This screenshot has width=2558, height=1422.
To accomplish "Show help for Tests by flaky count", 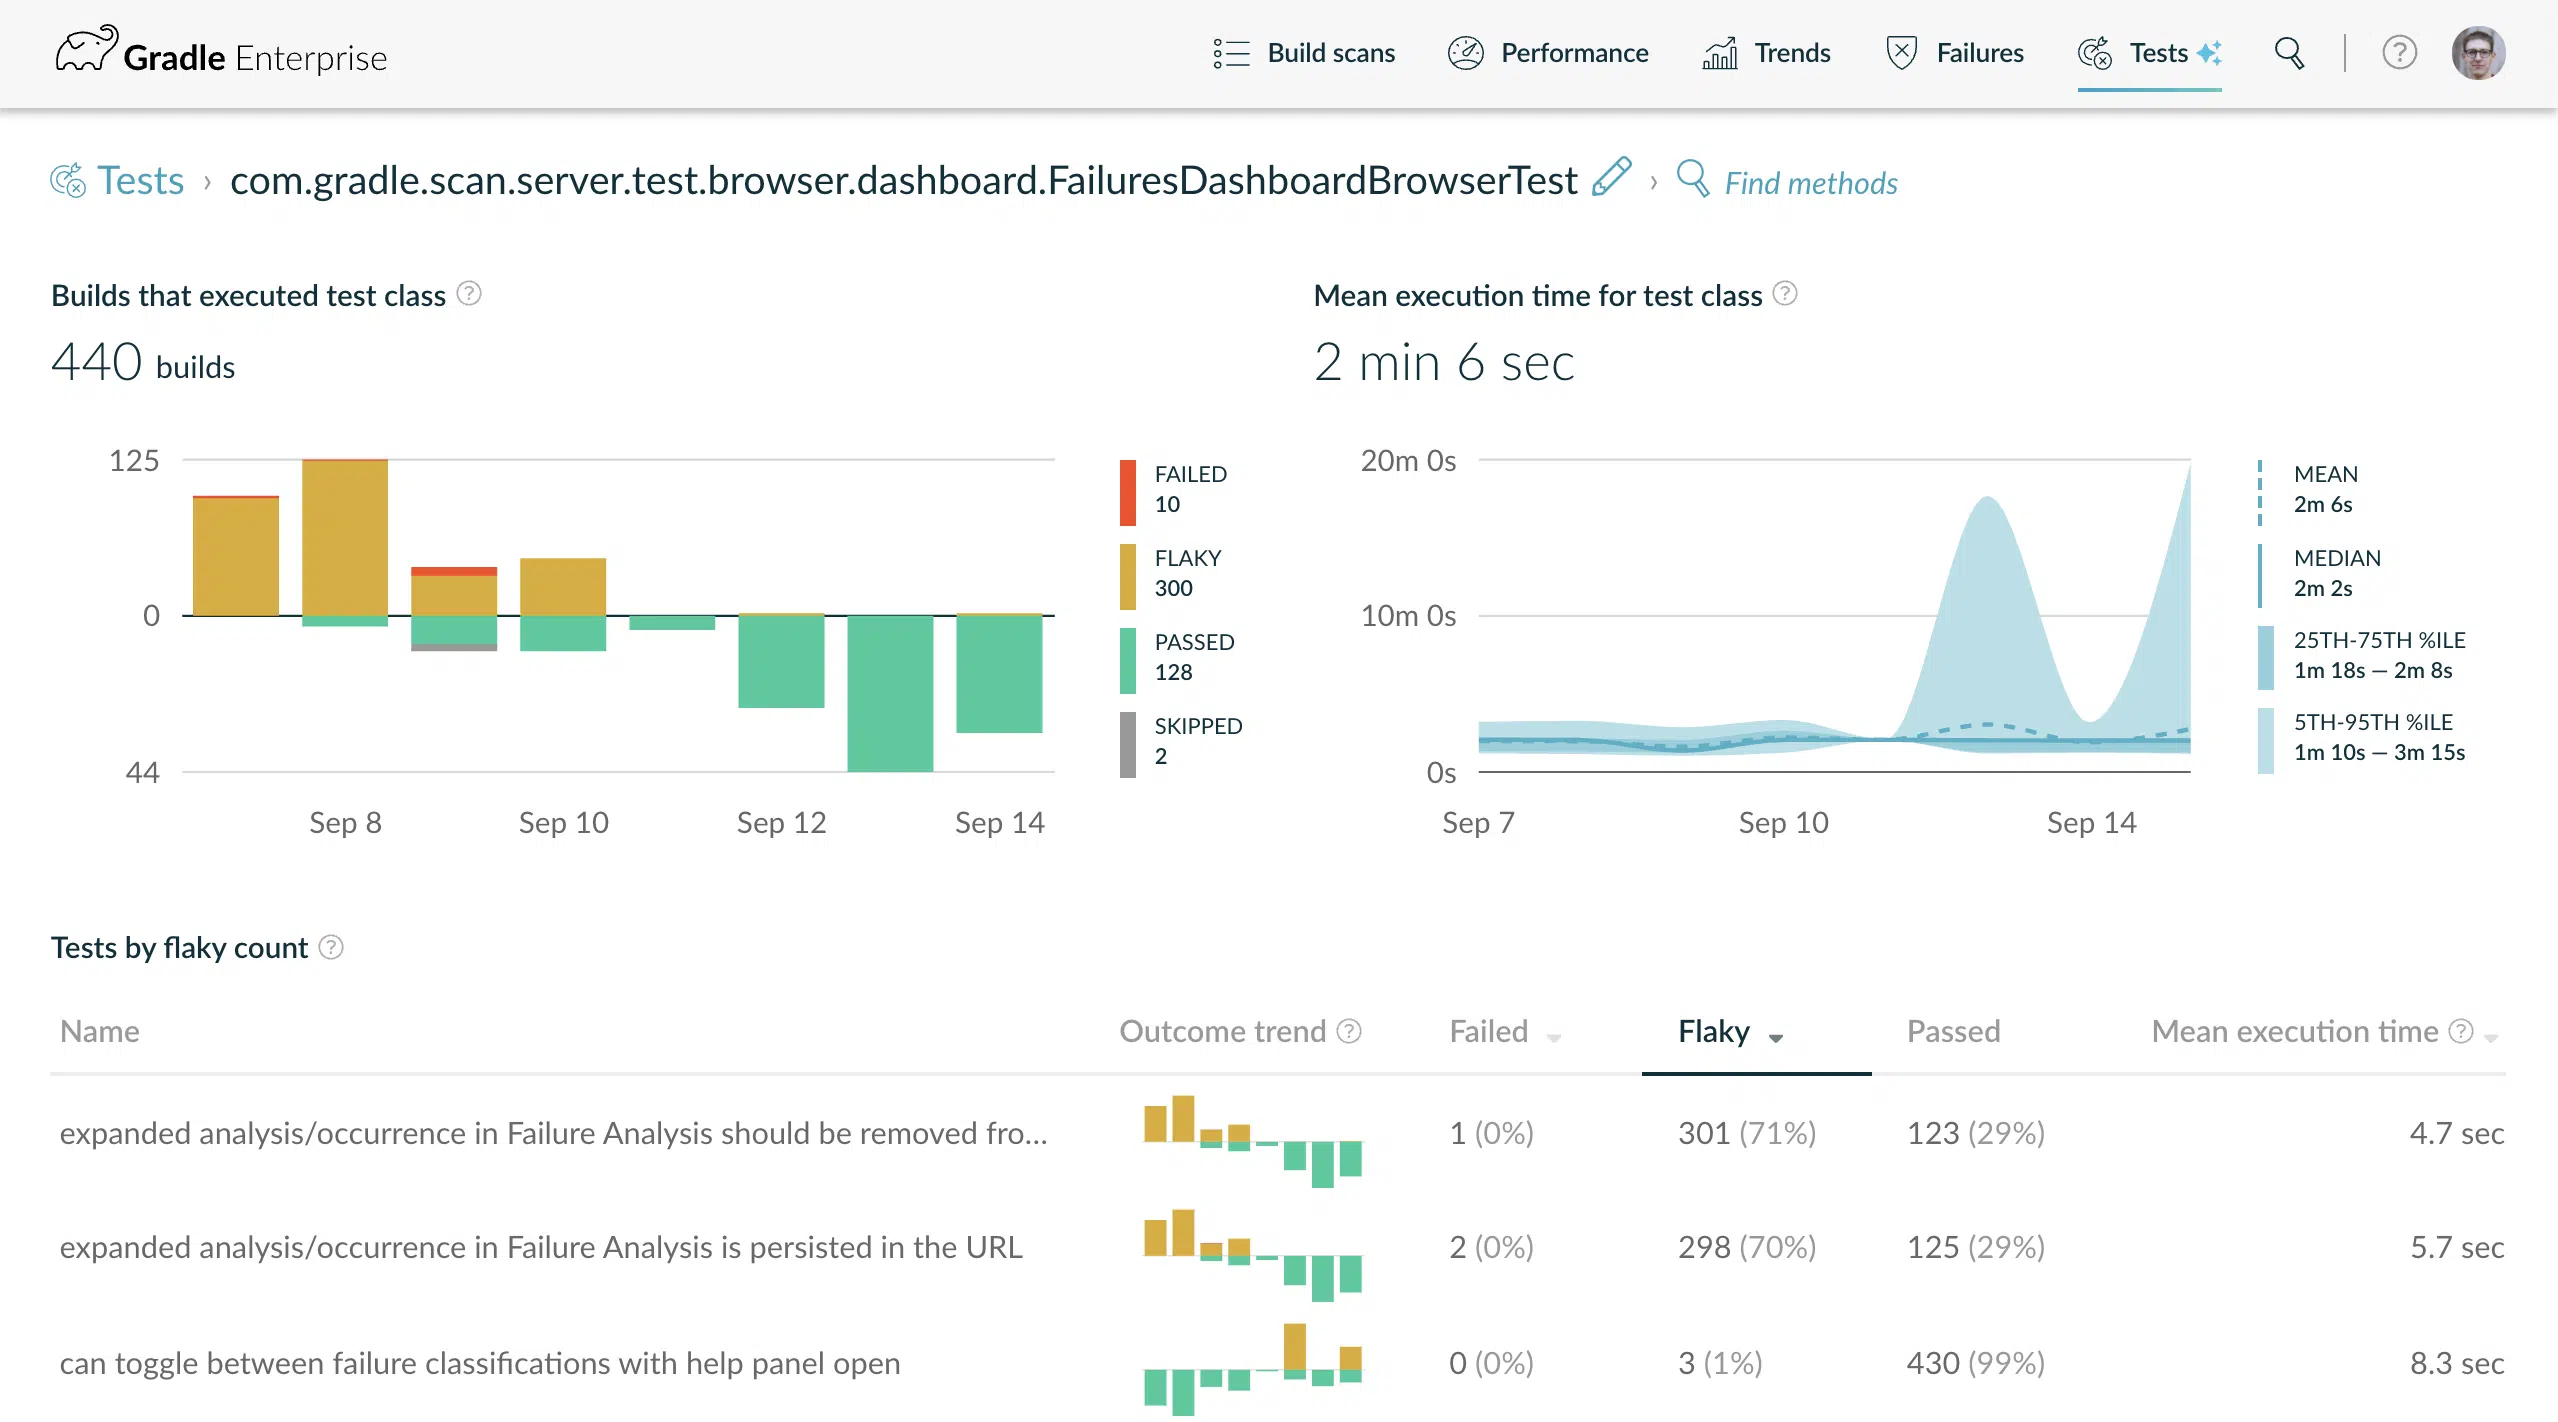I will coord(331,947).
